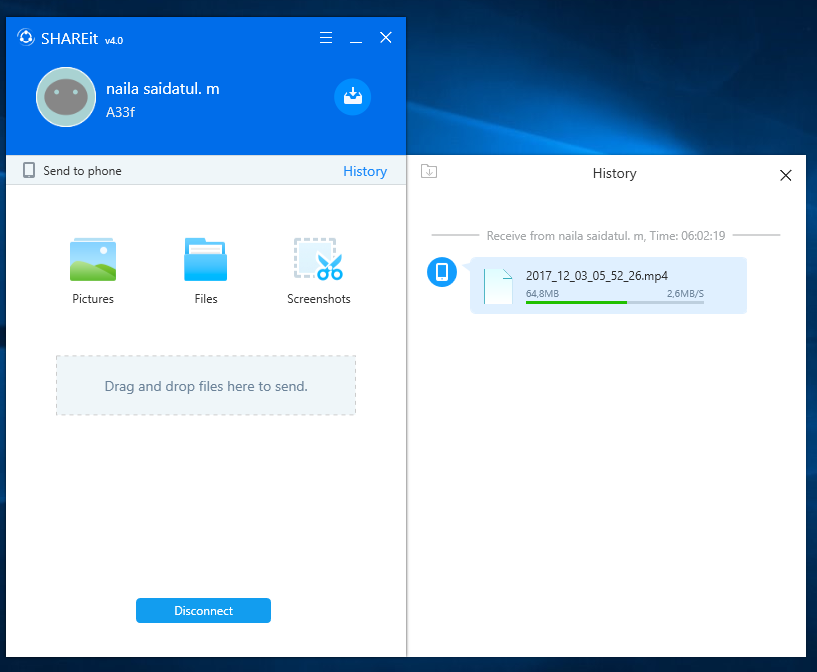Viewport: 817px width, 672px height.
Task: Click the Receive from naila saidatul timestamp line
Action: pyautogui.click(x=606, y=236)
